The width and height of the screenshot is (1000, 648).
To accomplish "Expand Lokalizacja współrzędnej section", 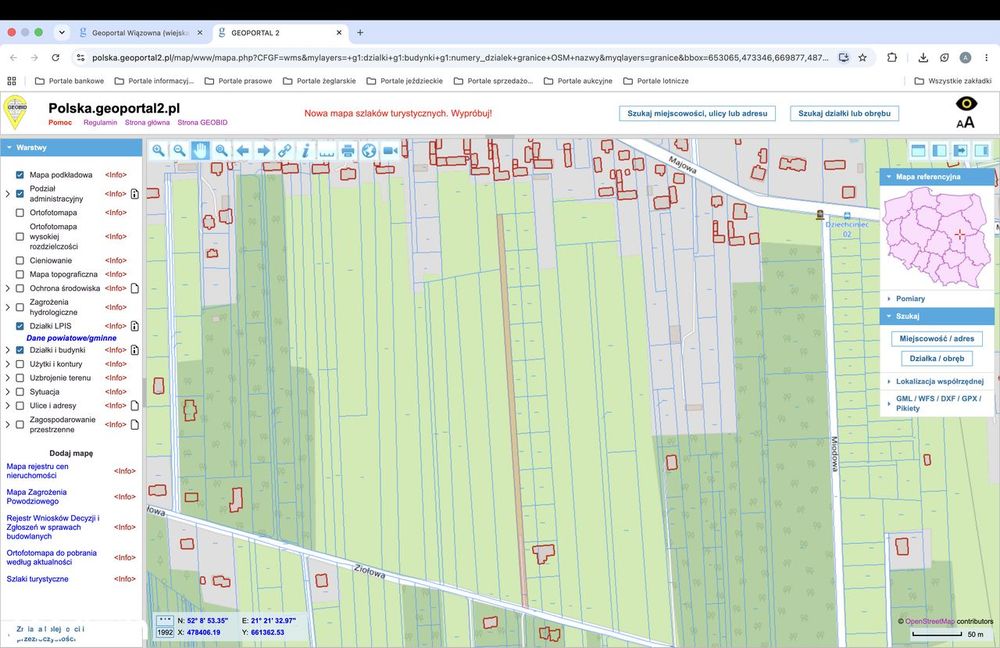I will coord(939,381).
